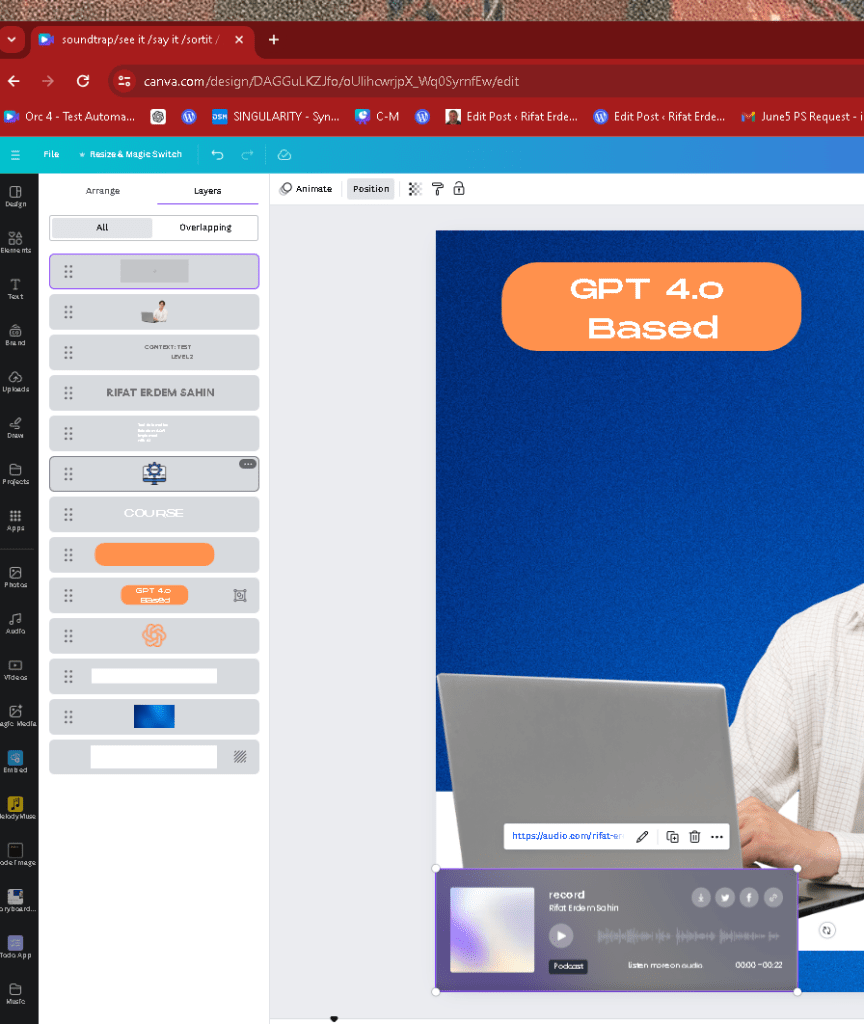Click the undo arrow in header
Screen dimensions: 864x1024
pyautogui.click(x=217, y=155)
